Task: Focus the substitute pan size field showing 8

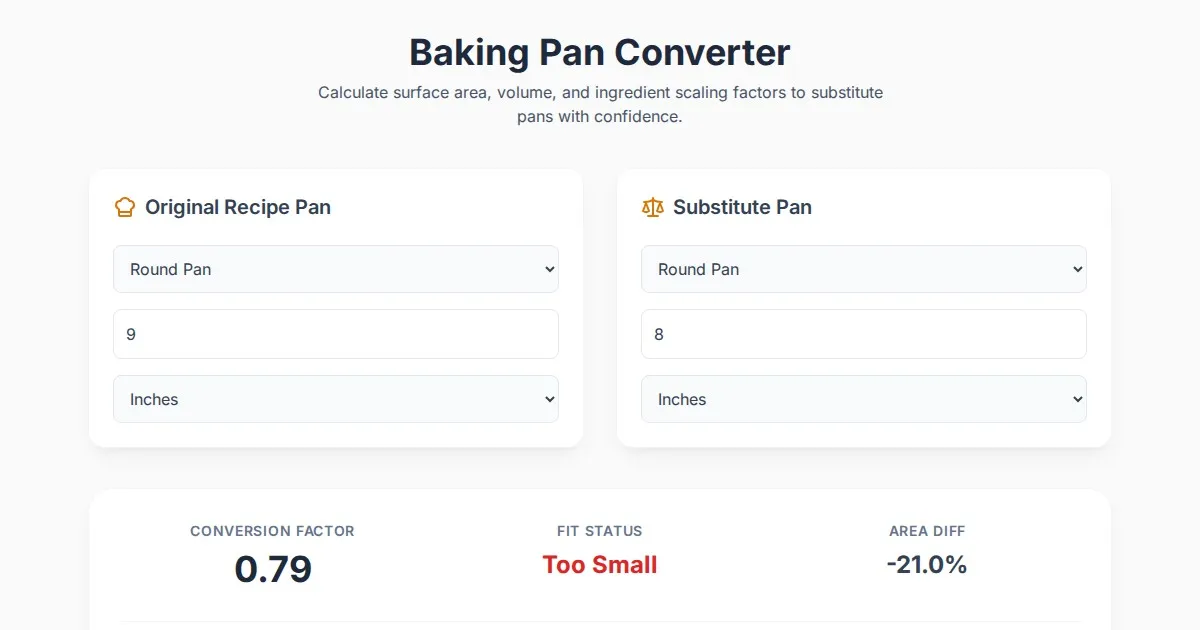Action: point(863,334)
